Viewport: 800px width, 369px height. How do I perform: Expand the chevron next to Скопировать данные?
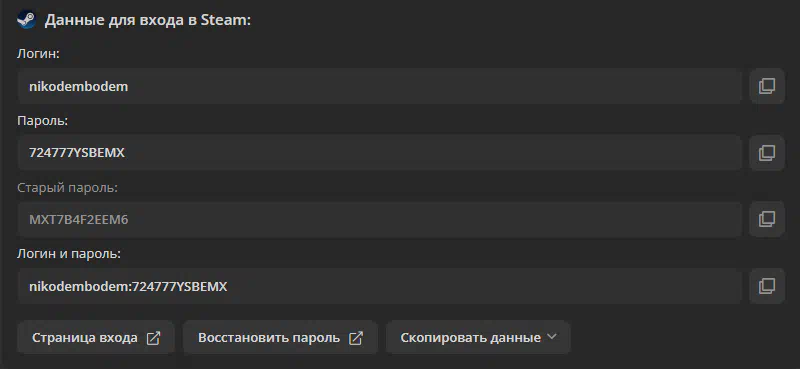551,337
